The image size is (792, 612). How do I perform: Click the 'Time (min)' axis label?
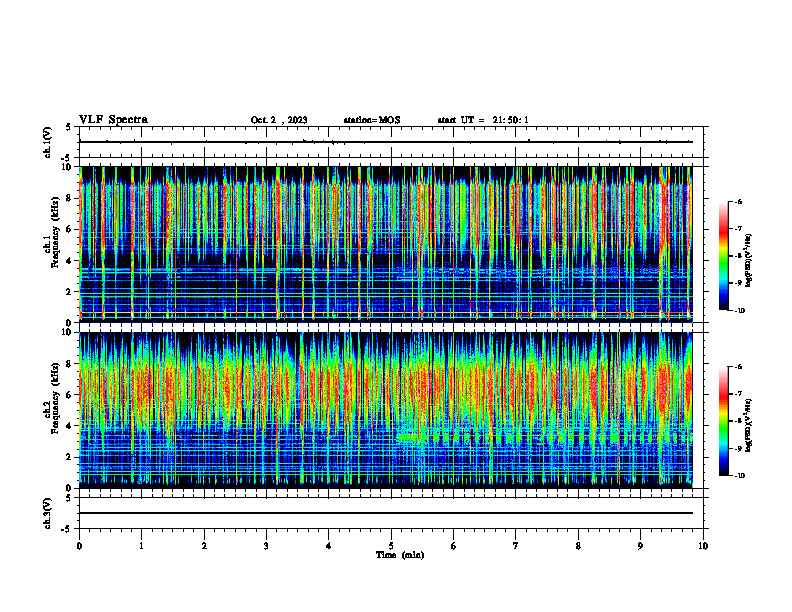(x=400, y=555)
